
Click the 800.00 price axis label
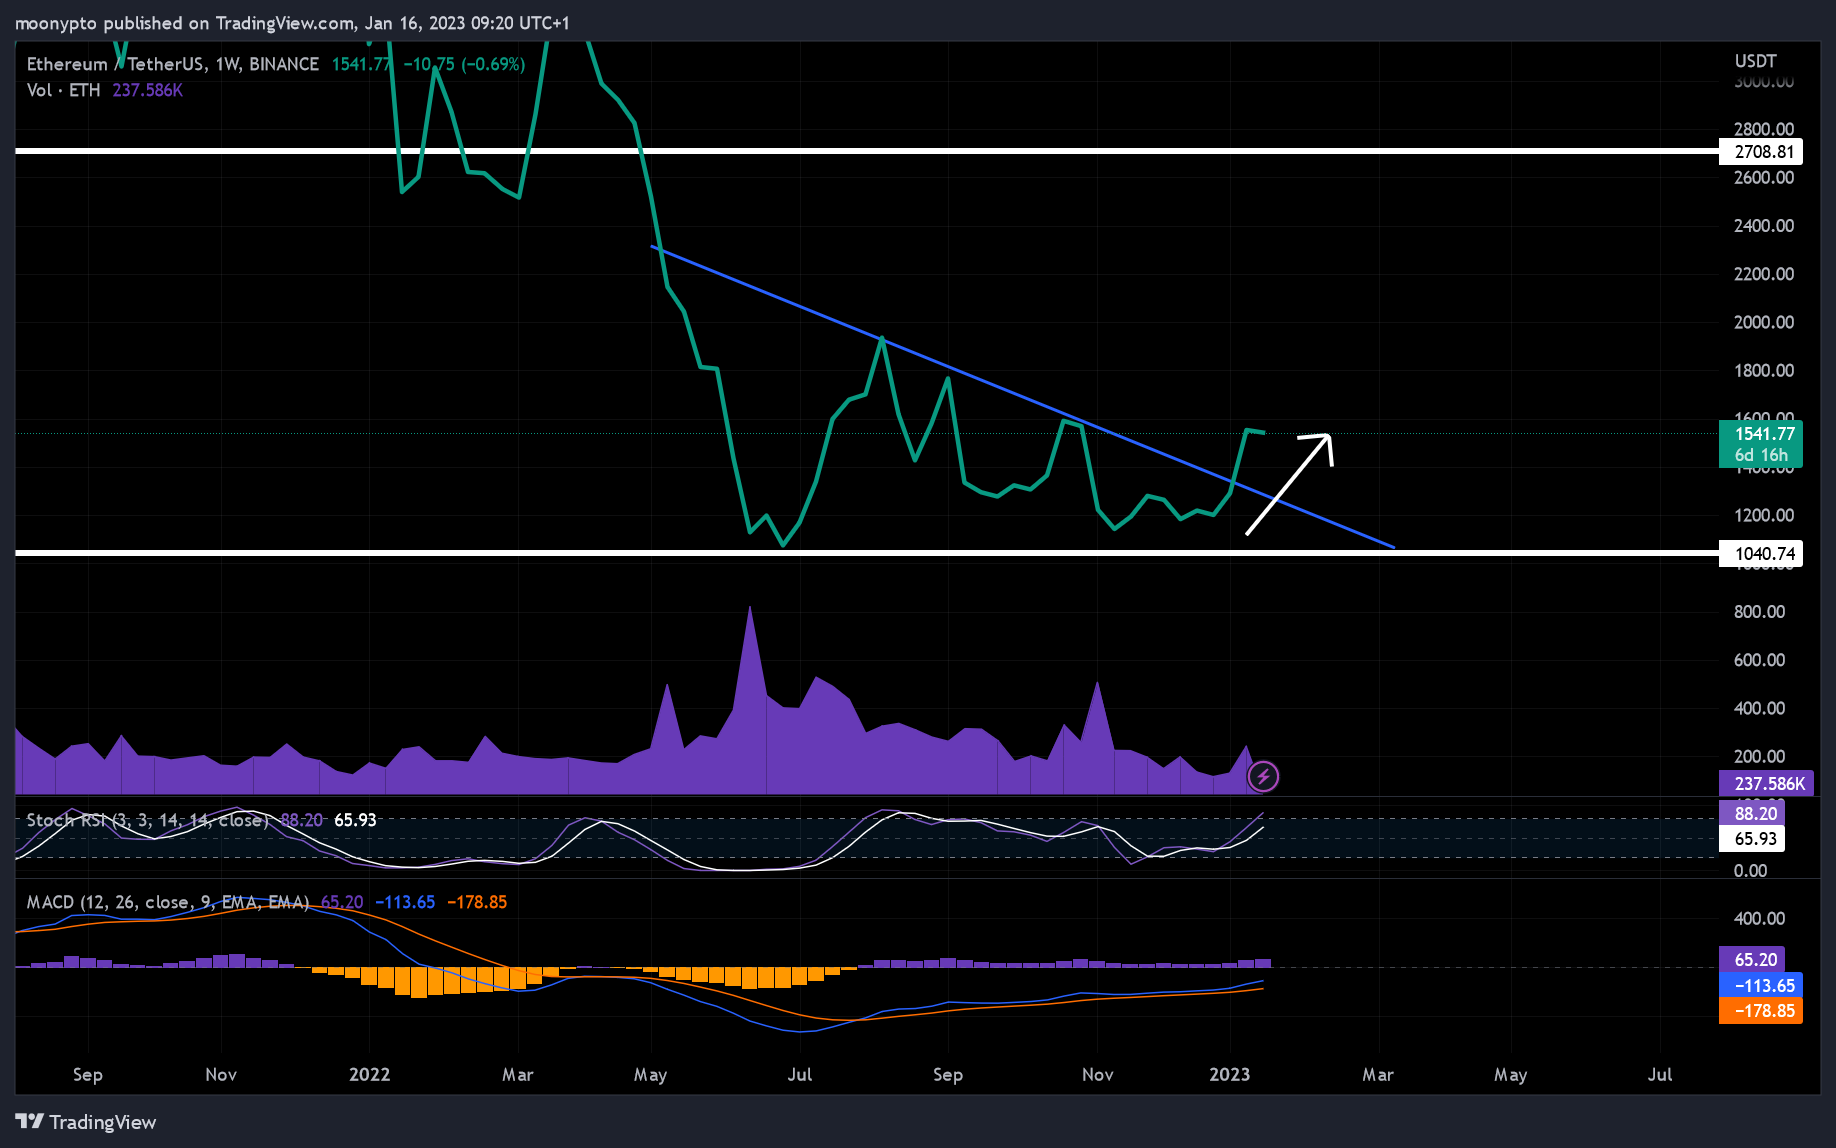click(1759, 611)
